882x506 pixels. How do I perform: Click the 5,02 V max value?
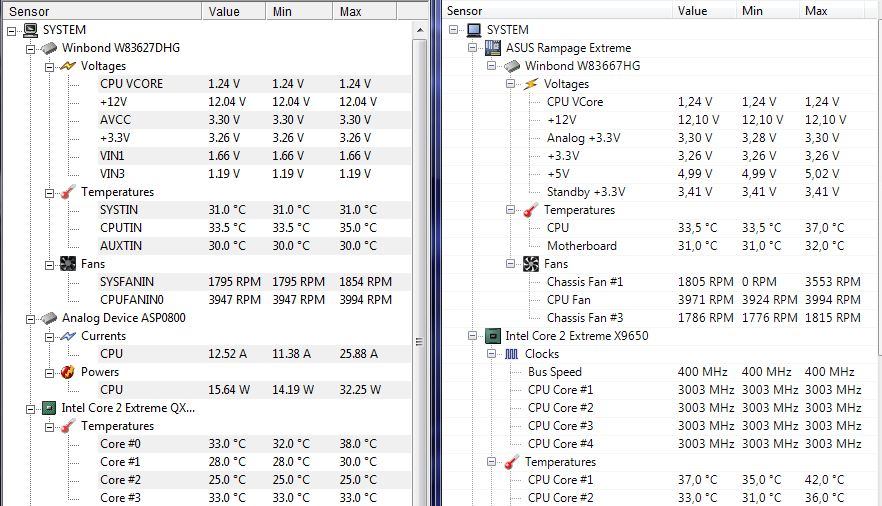(x=822, y=174)
